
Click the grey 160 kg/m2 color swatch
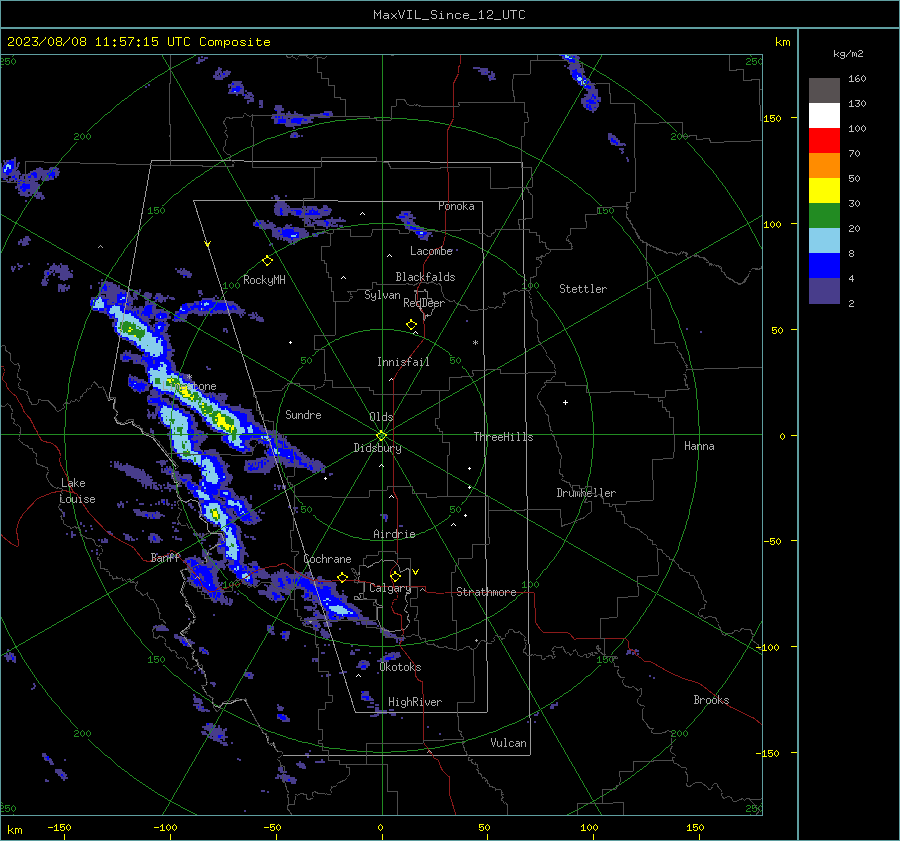coord(824,91)
